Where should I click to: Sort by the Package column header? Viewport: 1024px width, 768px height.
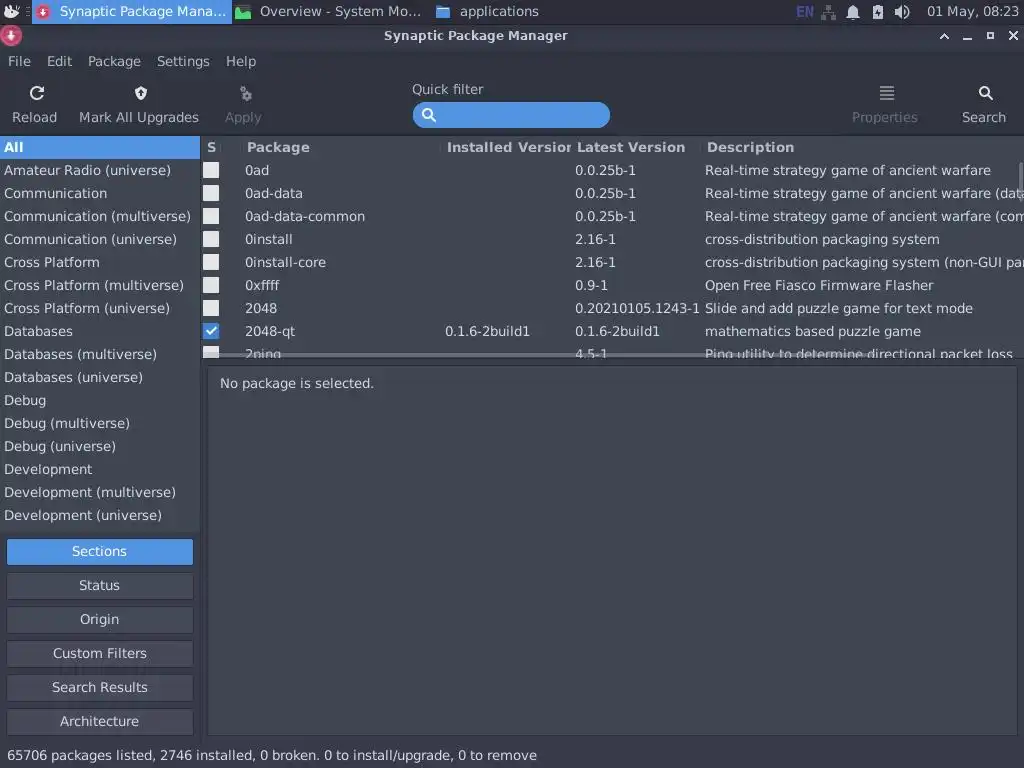point(278,148)
